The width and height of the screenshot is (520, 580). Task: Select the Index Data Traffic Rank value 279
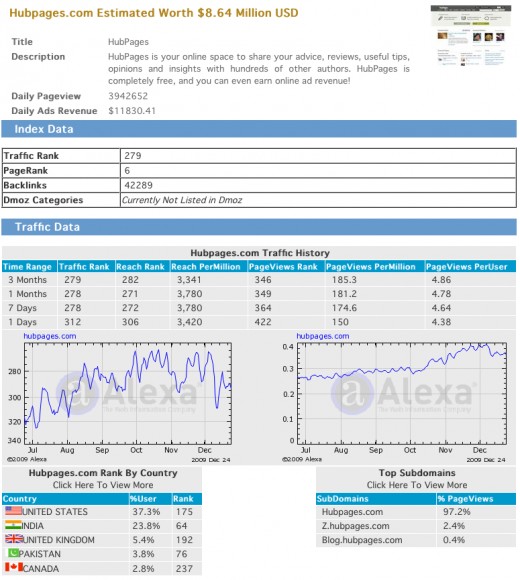133,156
